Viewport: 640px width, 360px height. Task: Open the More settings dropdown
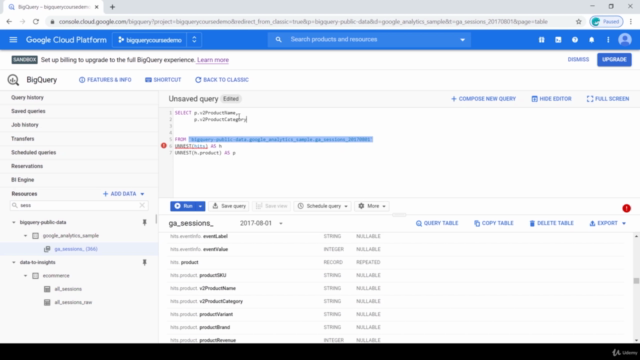point(372,206)
